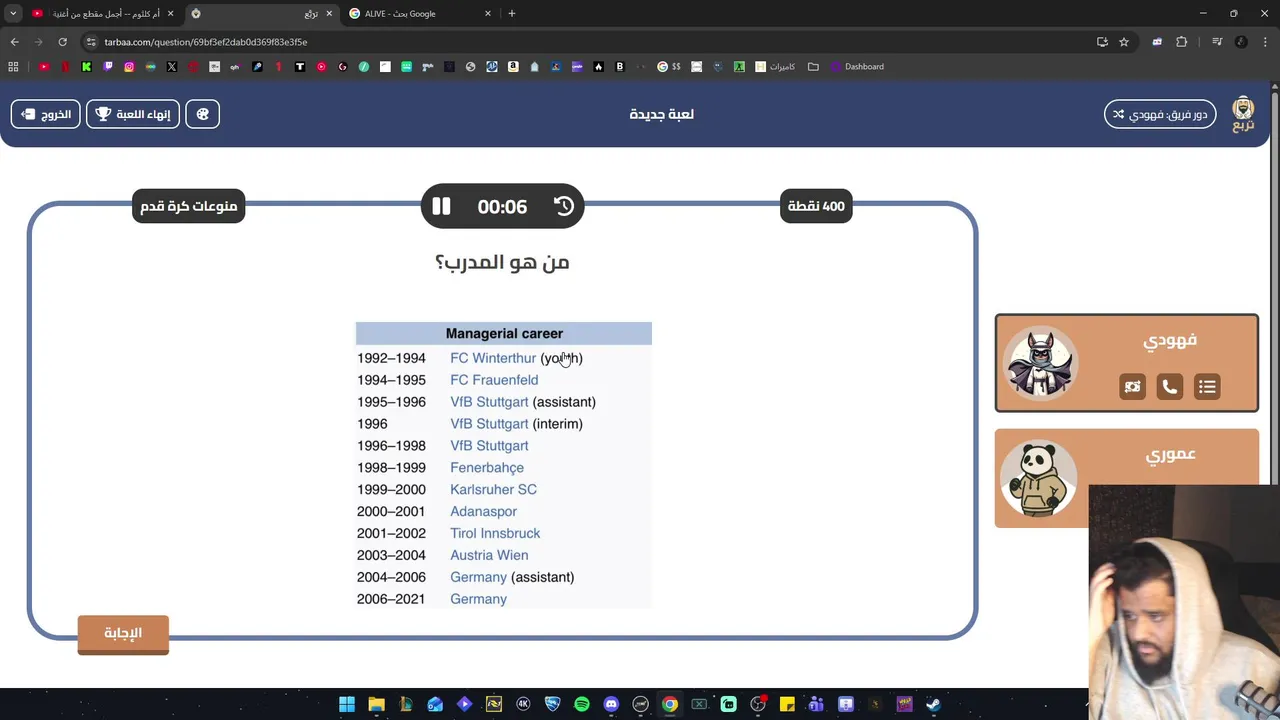The image size is (1280, 720).
Task: Open the Dashboard bookmark
Action: [857, 67]
